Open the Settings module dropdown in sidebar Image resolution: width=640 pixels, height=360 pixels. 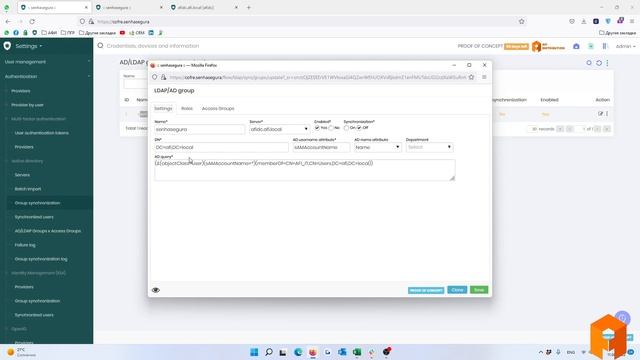[29, 46]
